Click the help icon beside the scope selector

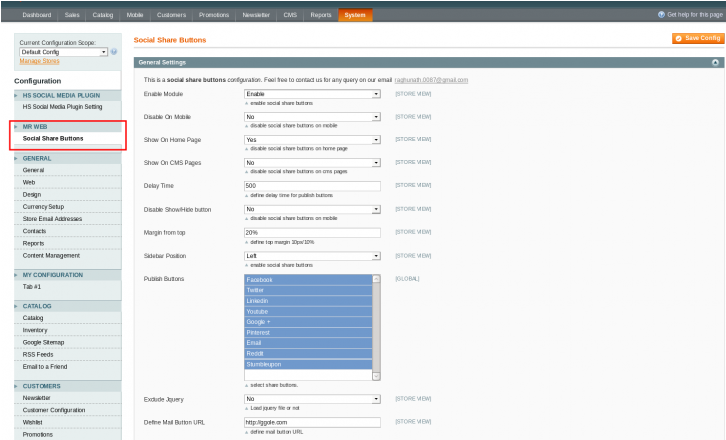(x=114, y=52)
